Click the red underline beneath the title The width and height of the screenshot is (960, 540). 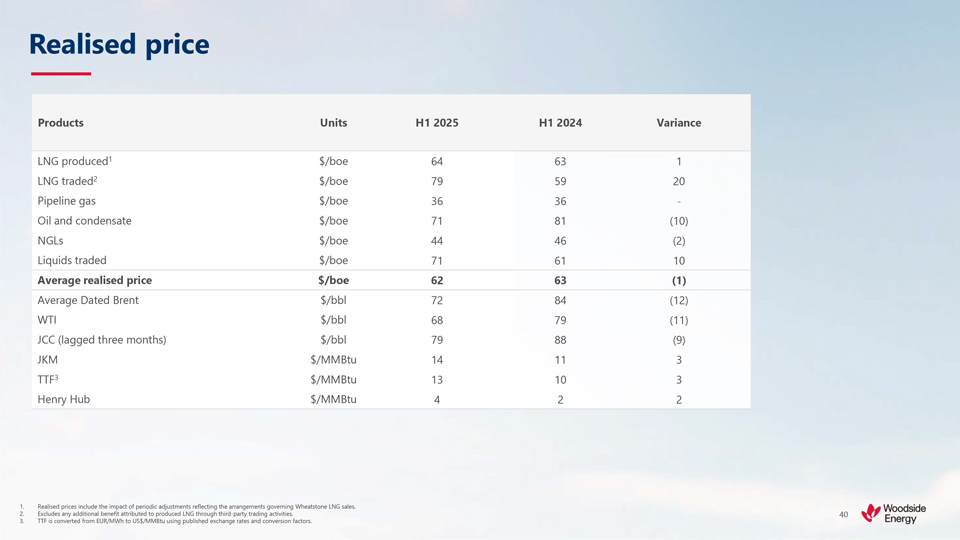[x=61, y=74]
